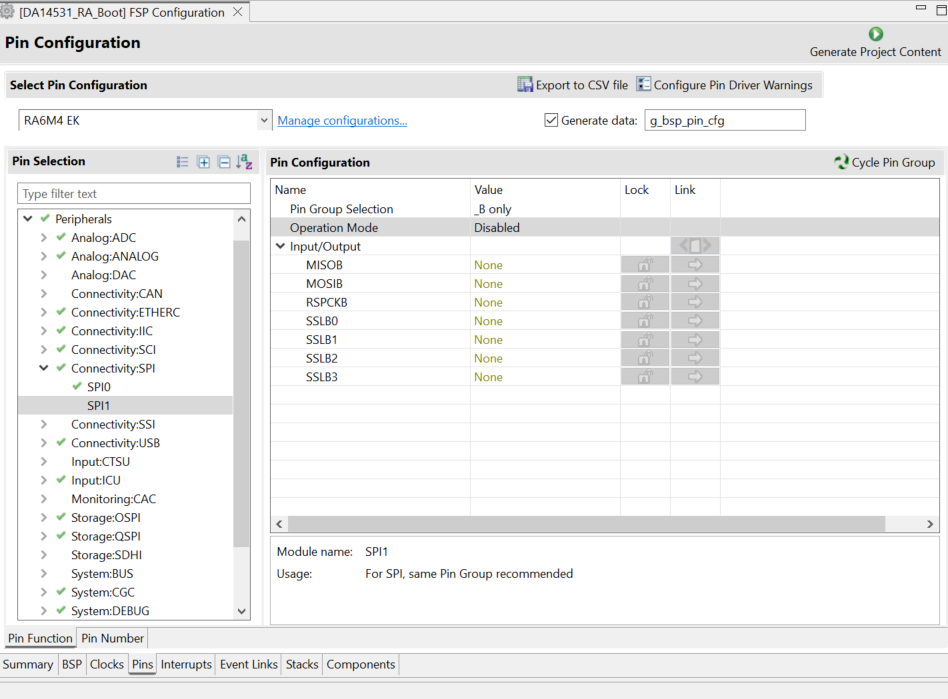Click the Generate Project Content green icon
The height and width of the screenshot is (699, 948).
point(875,34)
